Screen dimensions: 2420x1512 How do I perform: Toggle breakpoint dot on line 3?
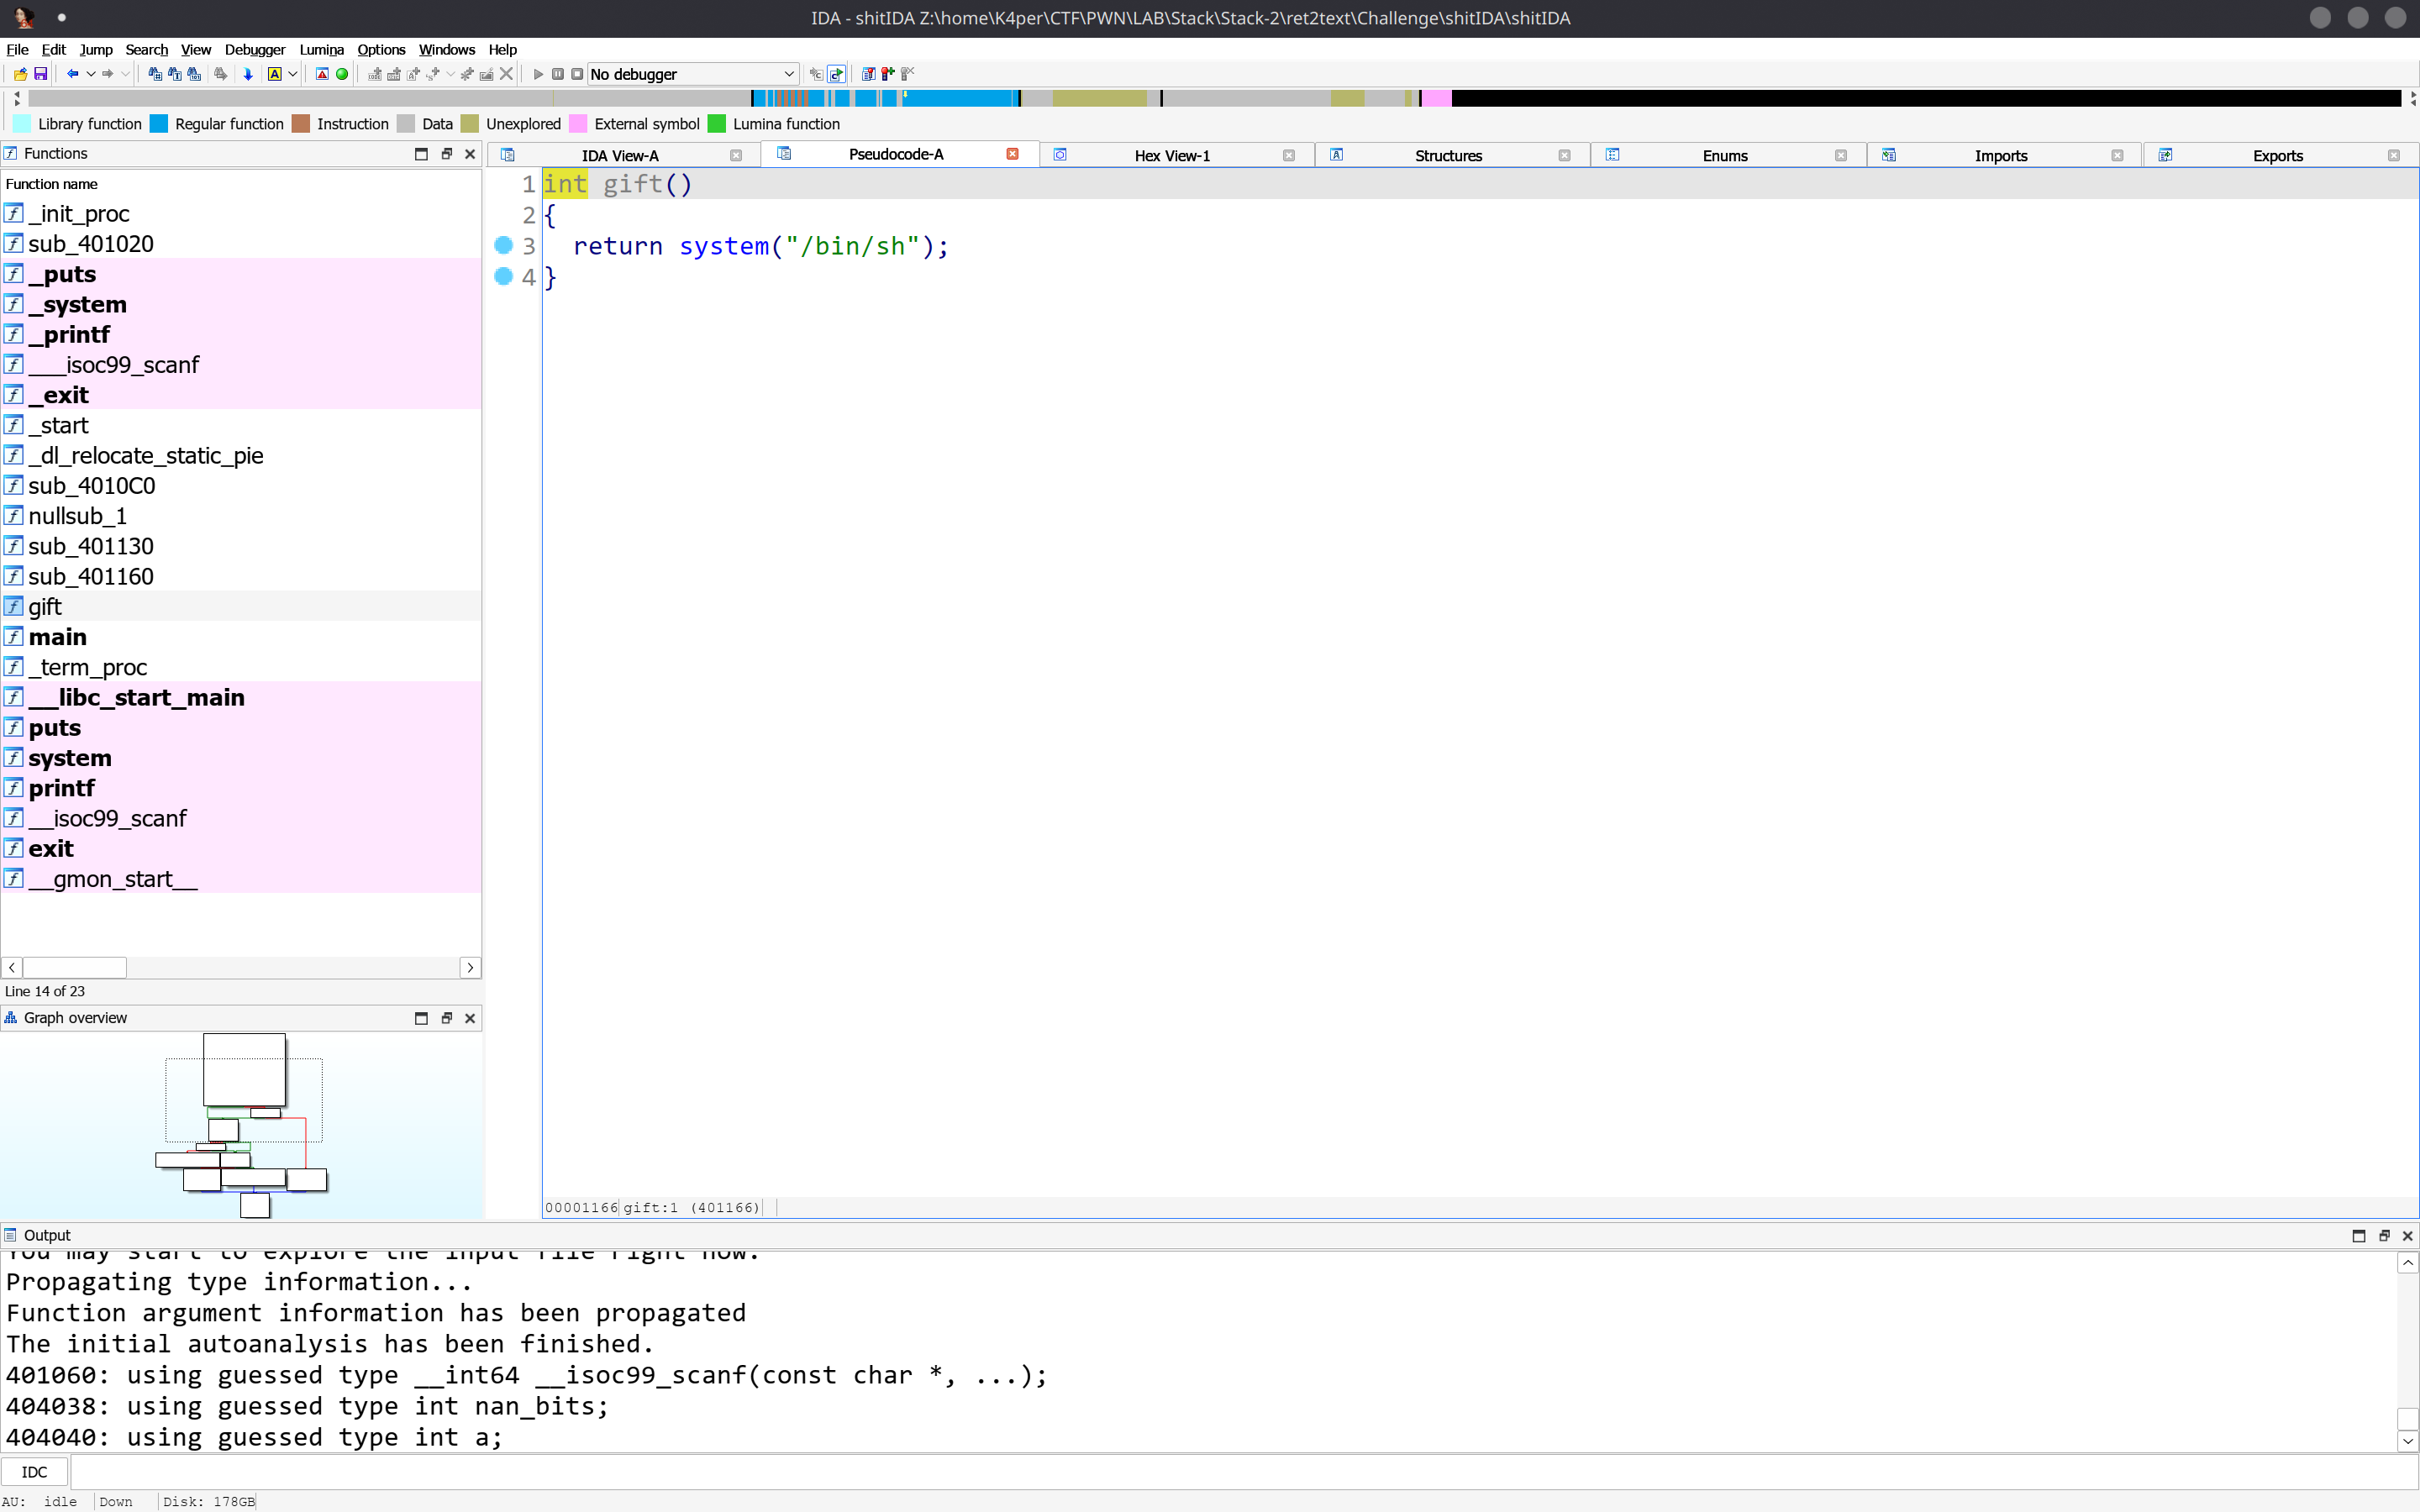tap(504, 245)
